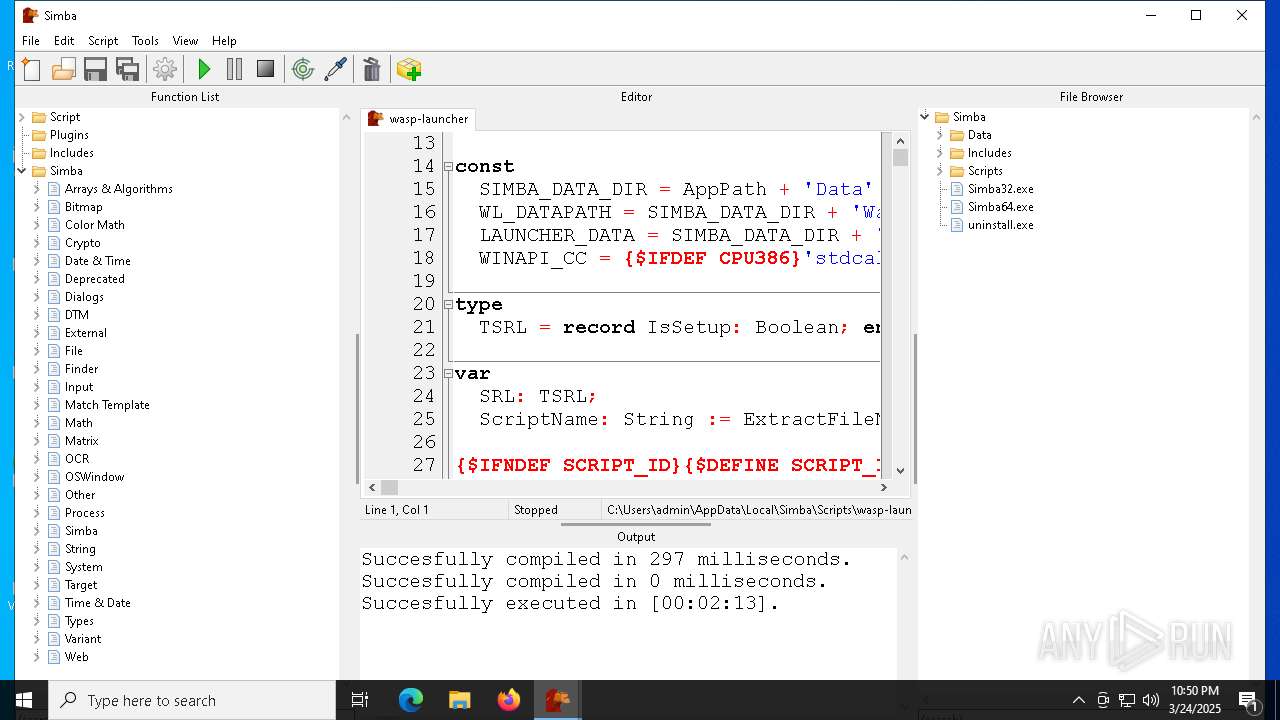Screen dimensions: 1280x720
Task: Open the Script menu
Action: (x=103, y=41)
